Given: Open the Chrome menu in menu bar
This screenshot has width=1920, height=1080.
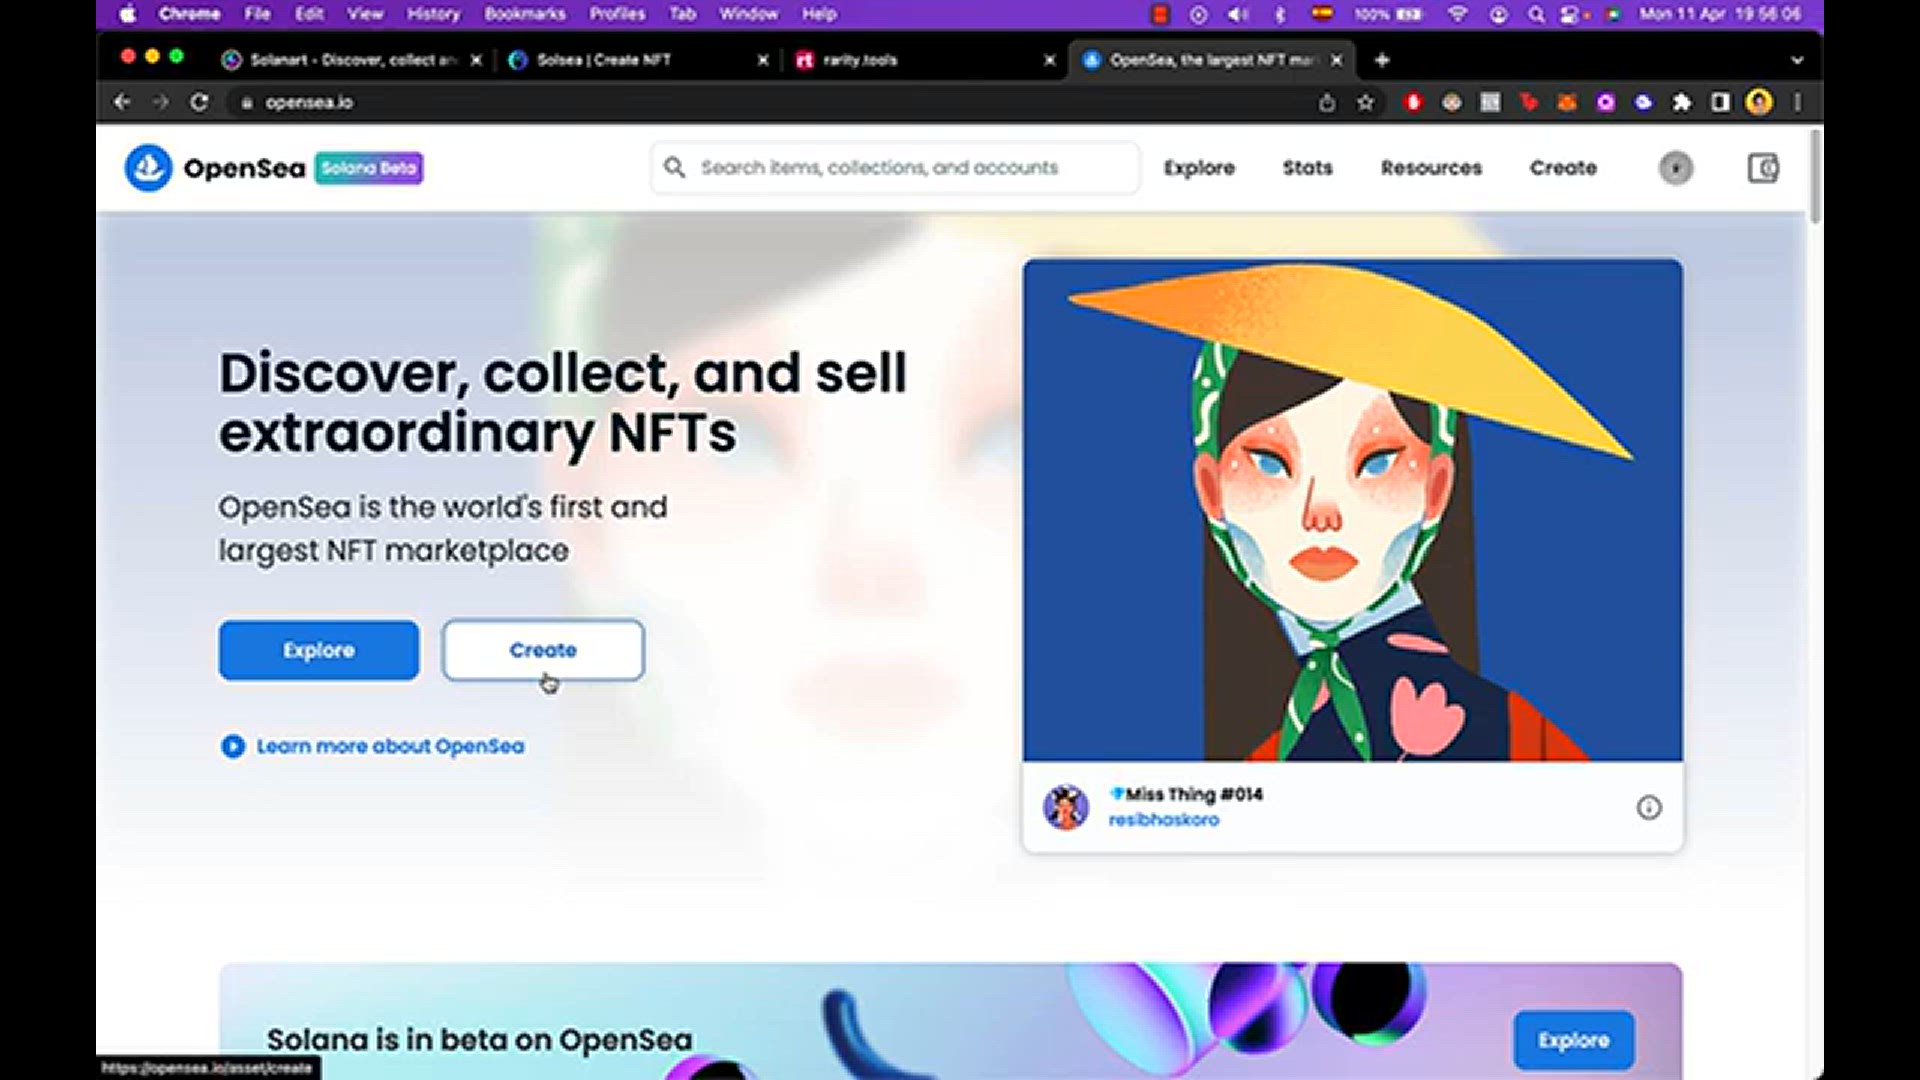Looking at the screenshot, I should (189, 14).
